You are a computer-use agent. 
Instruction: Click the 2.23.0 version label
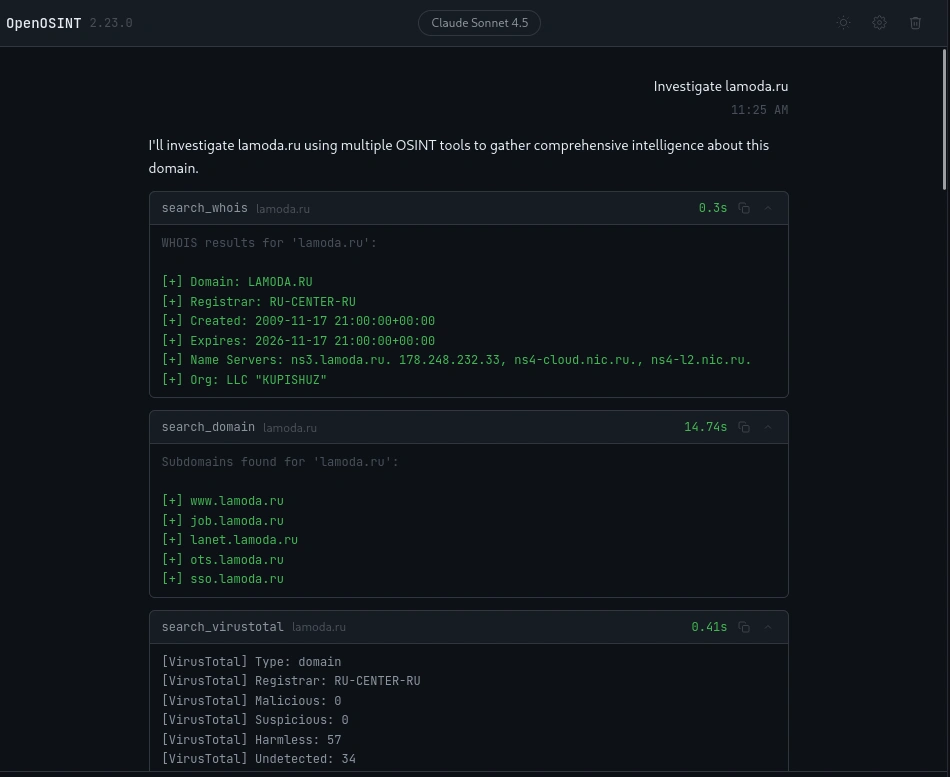click(111, 23)
